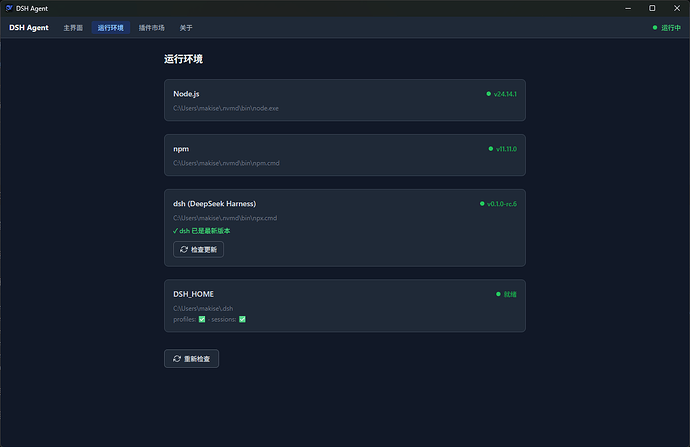This screenshot has width=690, height=447.
Task: Switch to the 插件市场 tab
Action: click(151, 28)
